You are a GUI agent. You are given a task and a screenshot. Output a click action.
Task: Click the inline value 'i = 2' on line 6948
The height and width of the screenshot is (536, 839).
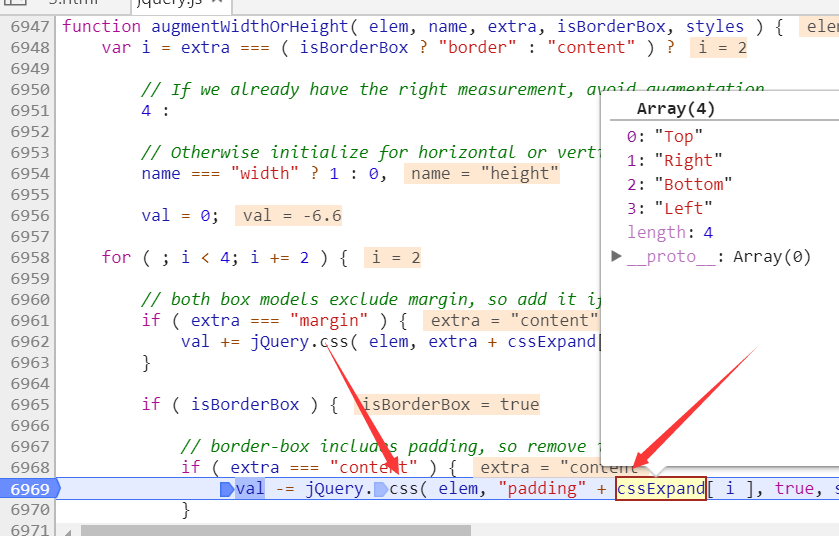click(718, 48)
